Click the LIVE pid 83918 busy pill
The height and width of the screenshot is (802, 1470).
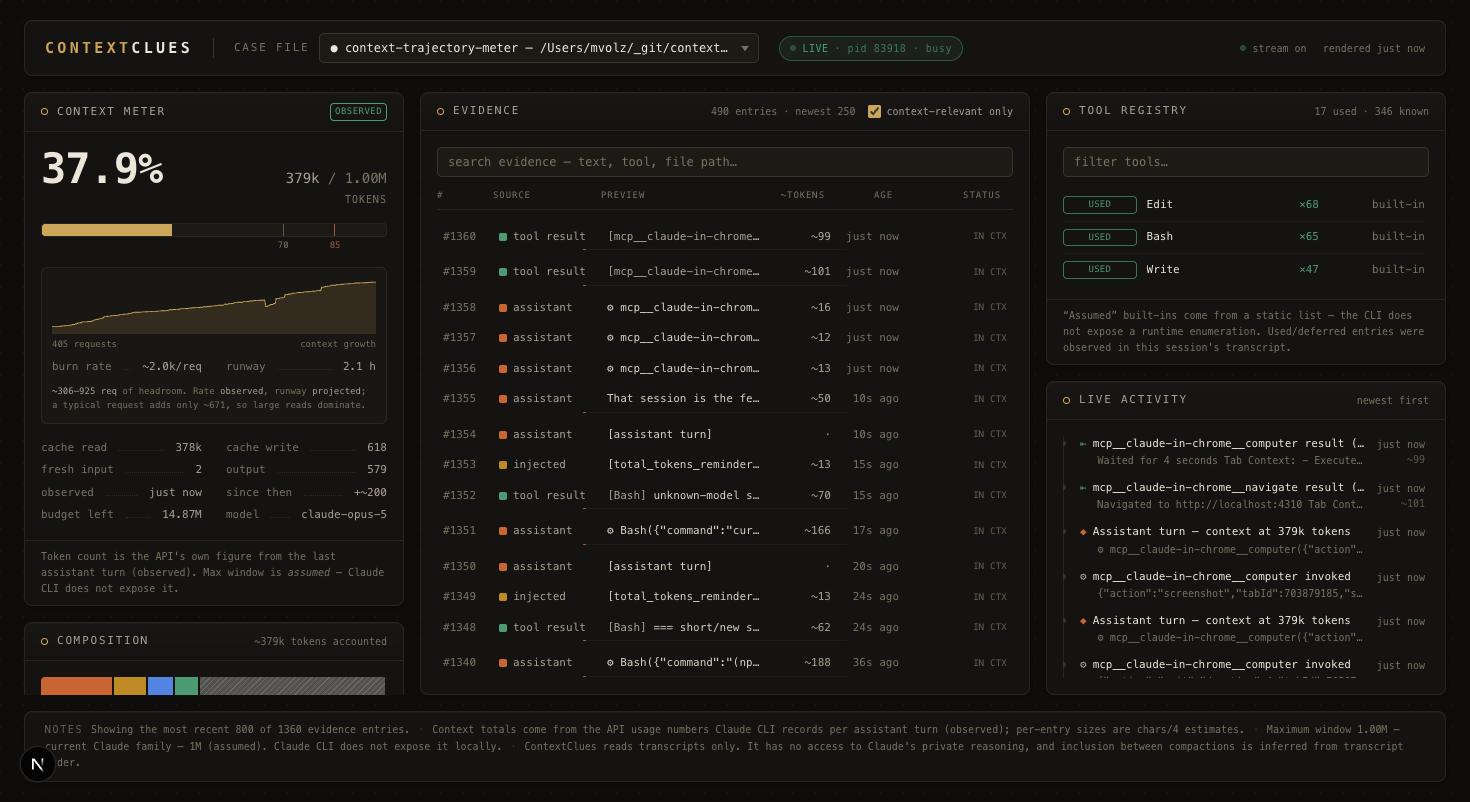click(871, 48)
